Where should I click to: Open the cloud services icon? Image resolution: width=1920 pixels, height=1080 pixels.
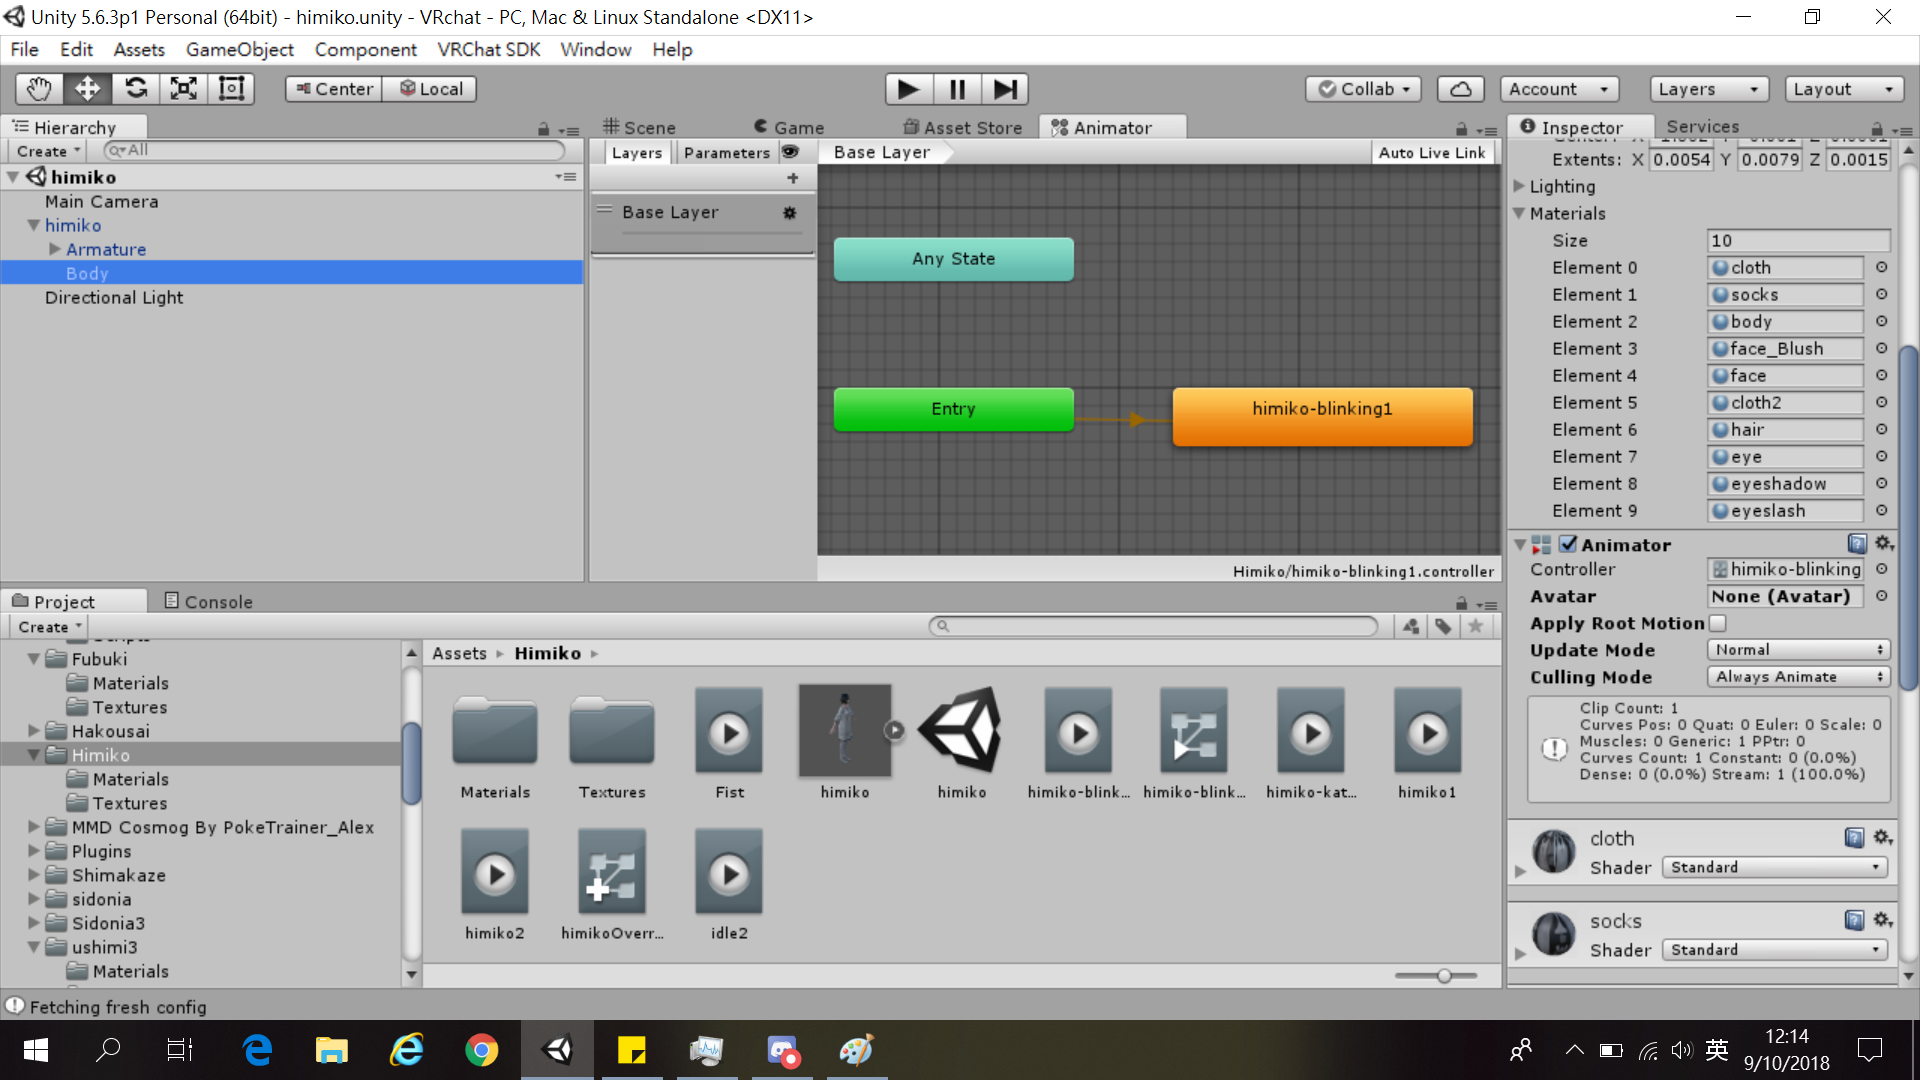(1460, 89)
